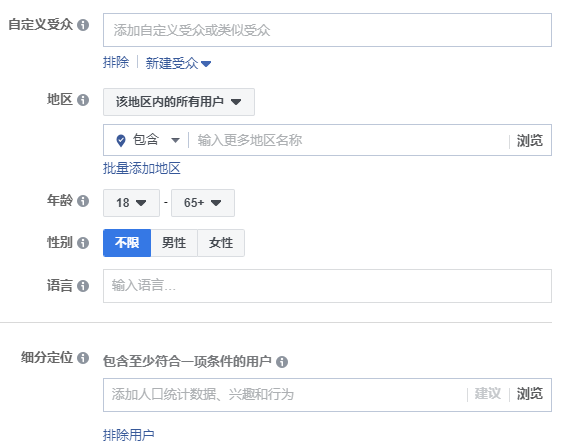Open minimum age 18 dropdown

tap(131, 203)
